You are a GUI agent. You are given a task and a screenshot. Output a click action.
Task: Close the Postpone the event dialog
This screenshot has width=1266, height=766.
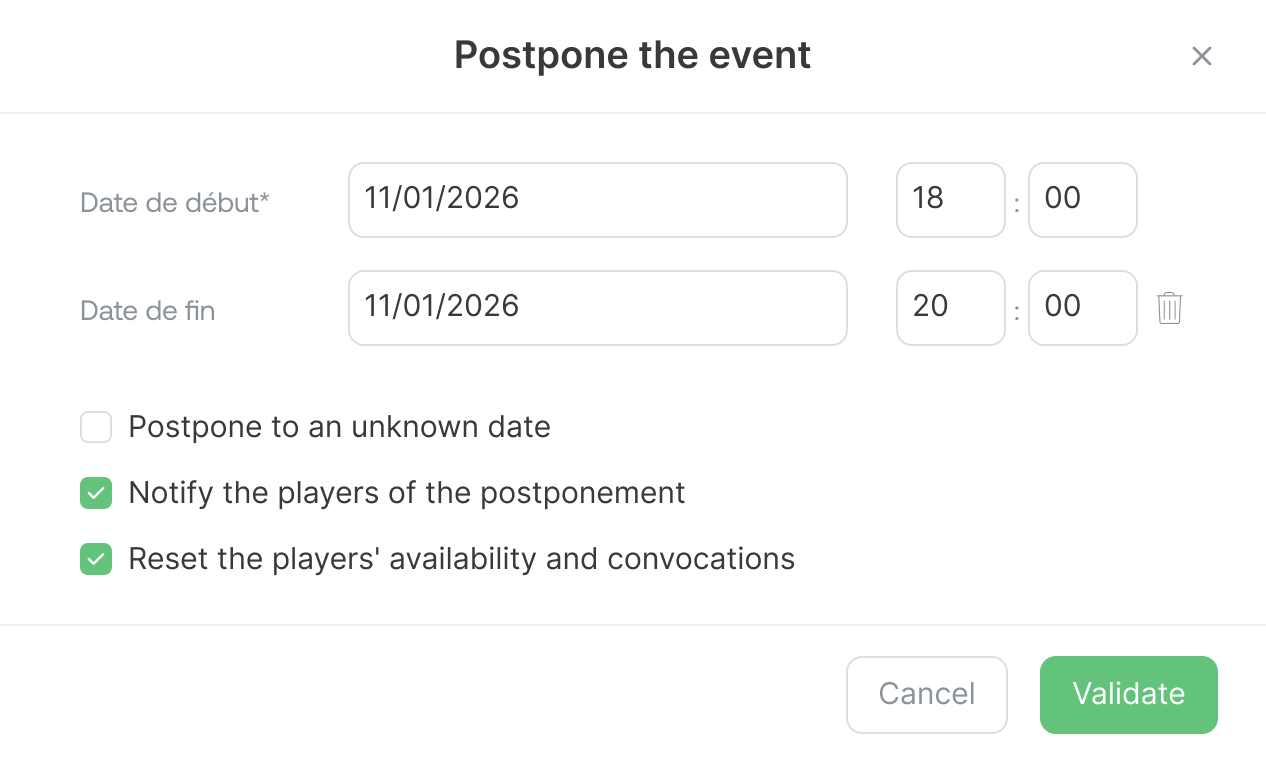coord(1201,56)
